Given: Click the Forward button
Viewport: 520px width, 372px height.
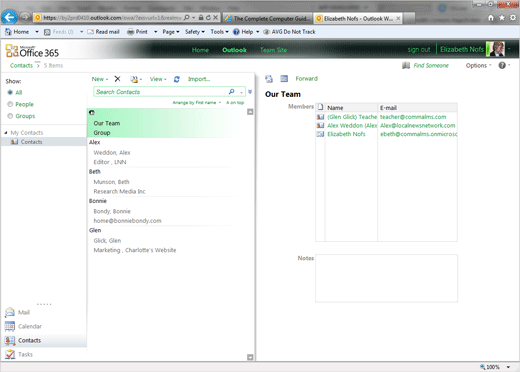Looking at the screenshot, I should pos(306,79).
